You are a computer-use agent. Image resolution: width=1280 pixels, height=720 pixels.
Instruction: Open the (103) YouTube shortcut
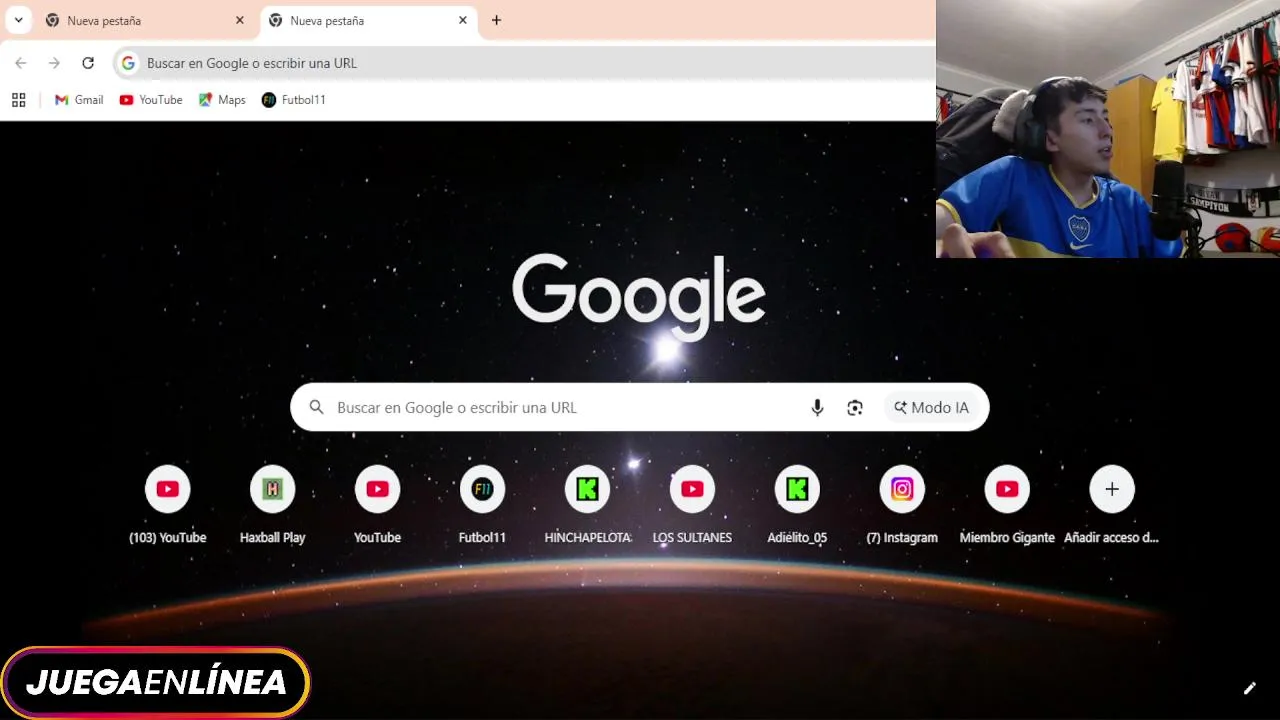click(167, 505)
